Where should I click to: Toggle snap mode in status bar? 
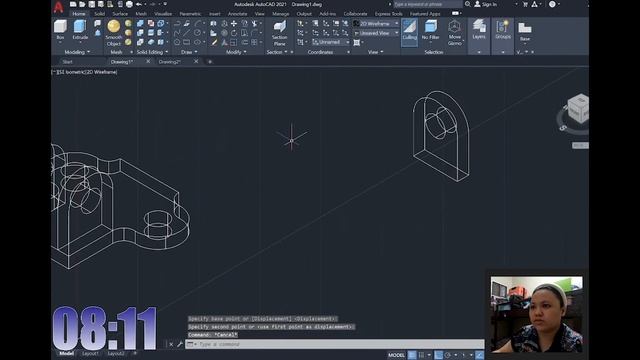tap(421, 355)
